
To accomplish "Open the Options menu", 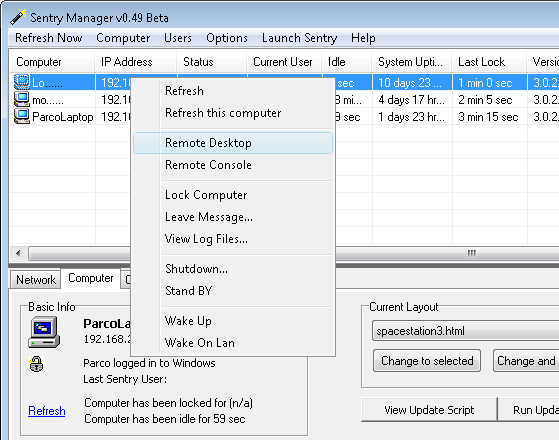I will point(227,38).
